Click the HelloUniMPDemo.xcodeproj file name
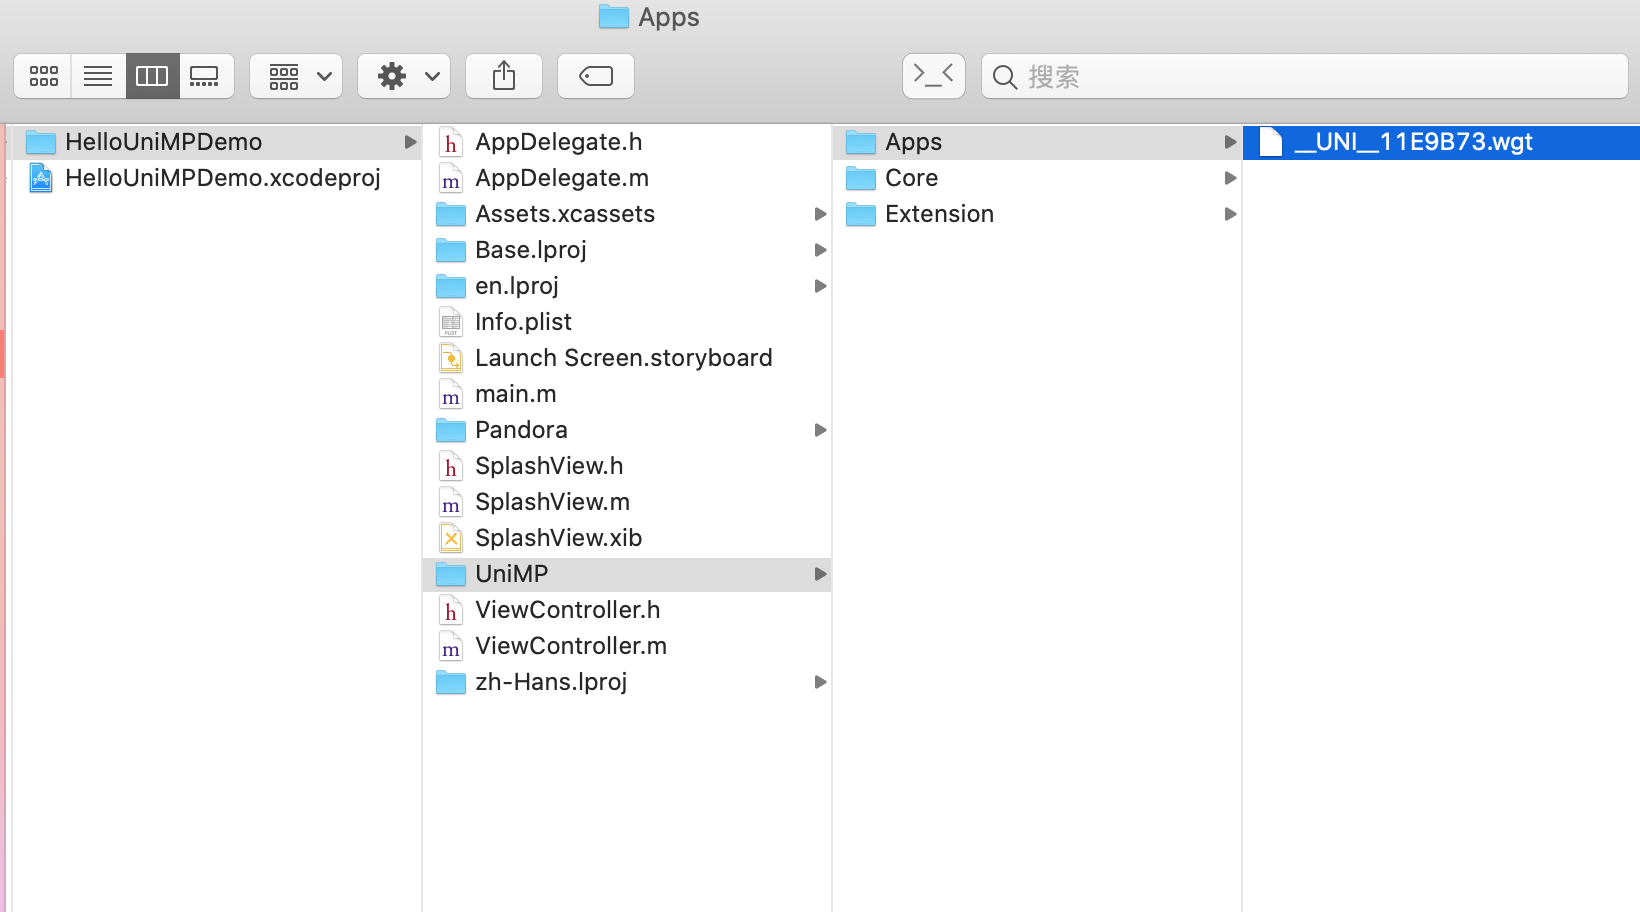The height and width of the screenshot is (912, 1640). coord(223,178)
